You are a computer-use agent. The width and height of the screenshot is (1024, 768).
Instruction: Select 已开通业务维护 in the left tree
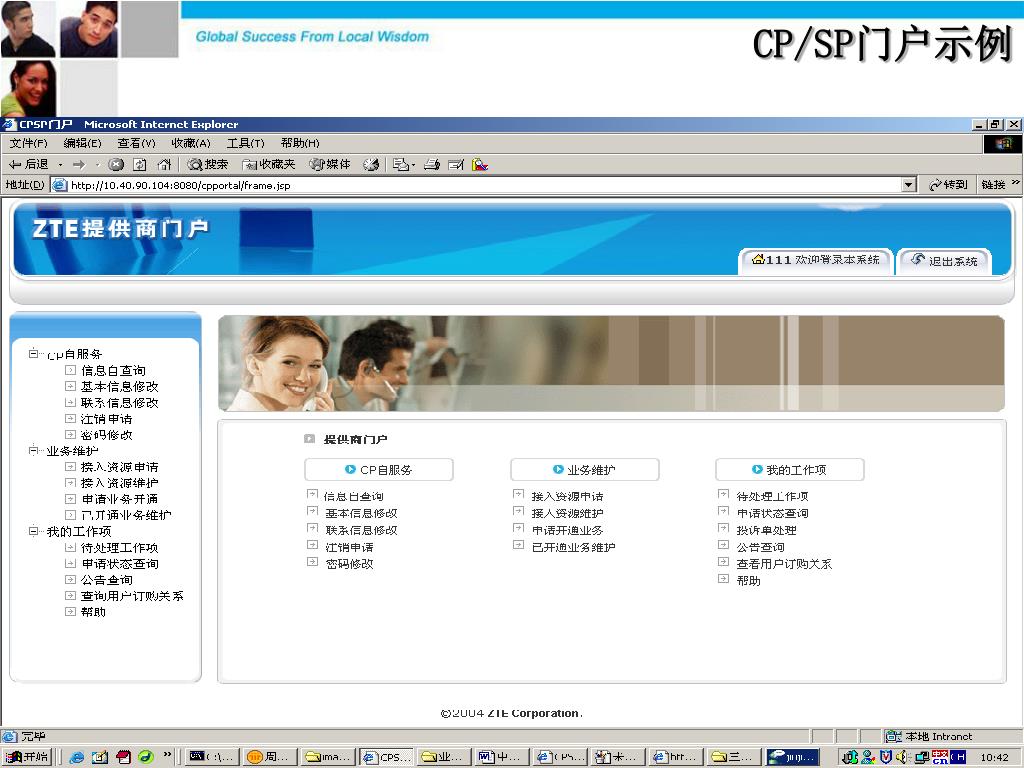[x=126, y=515]
